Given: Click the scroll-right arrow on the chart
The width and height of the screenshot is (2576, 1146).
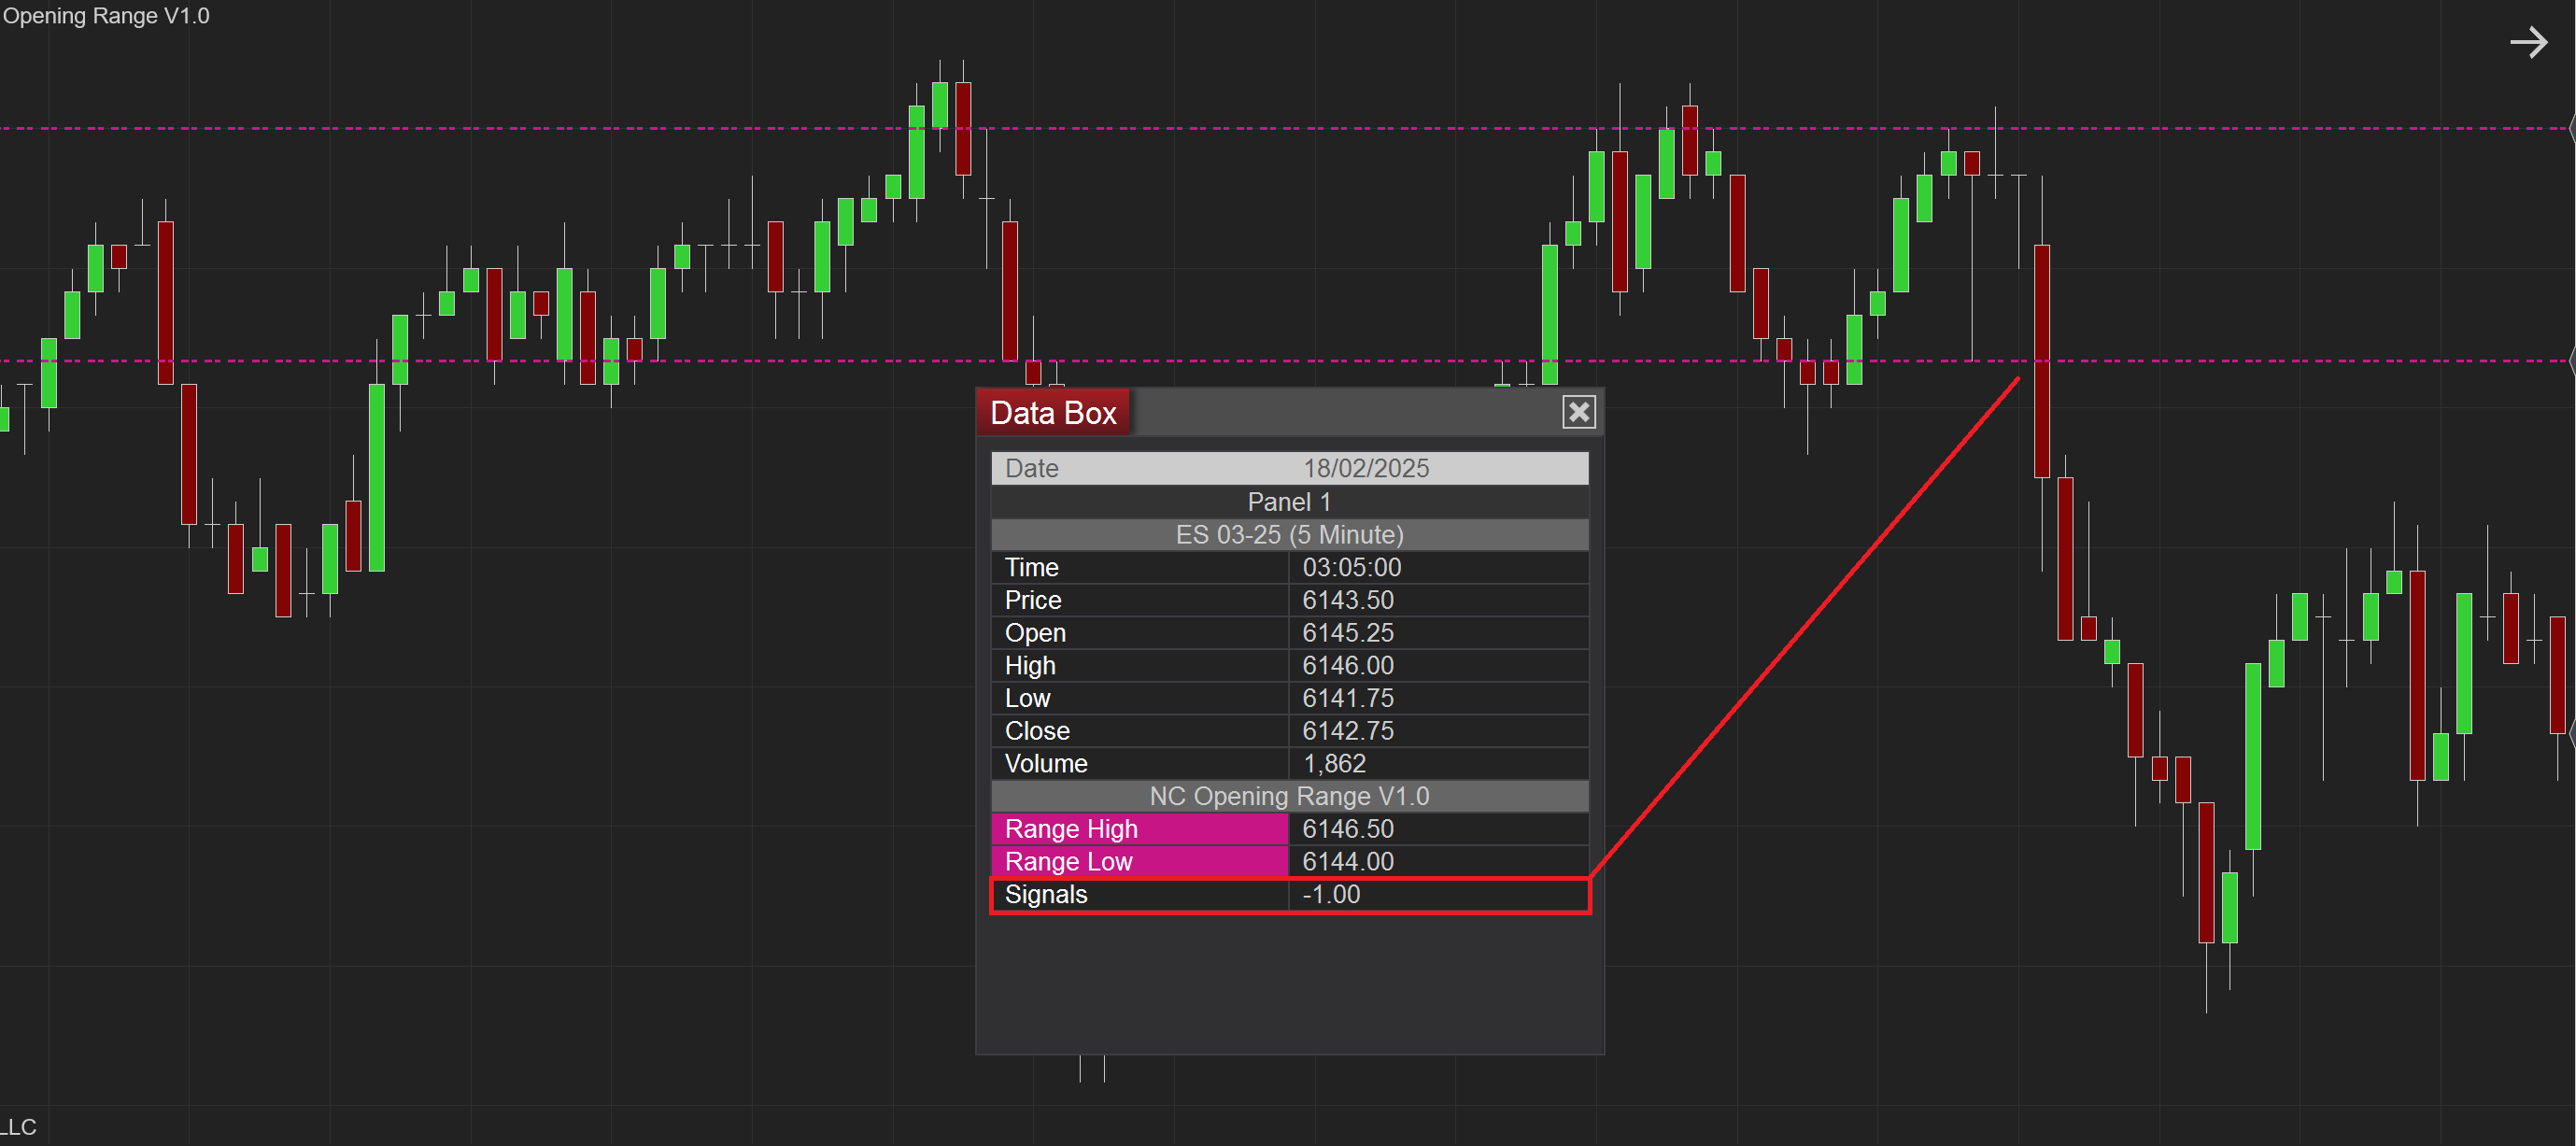Looking at the screenshot, I should (x=2529, y=42).
